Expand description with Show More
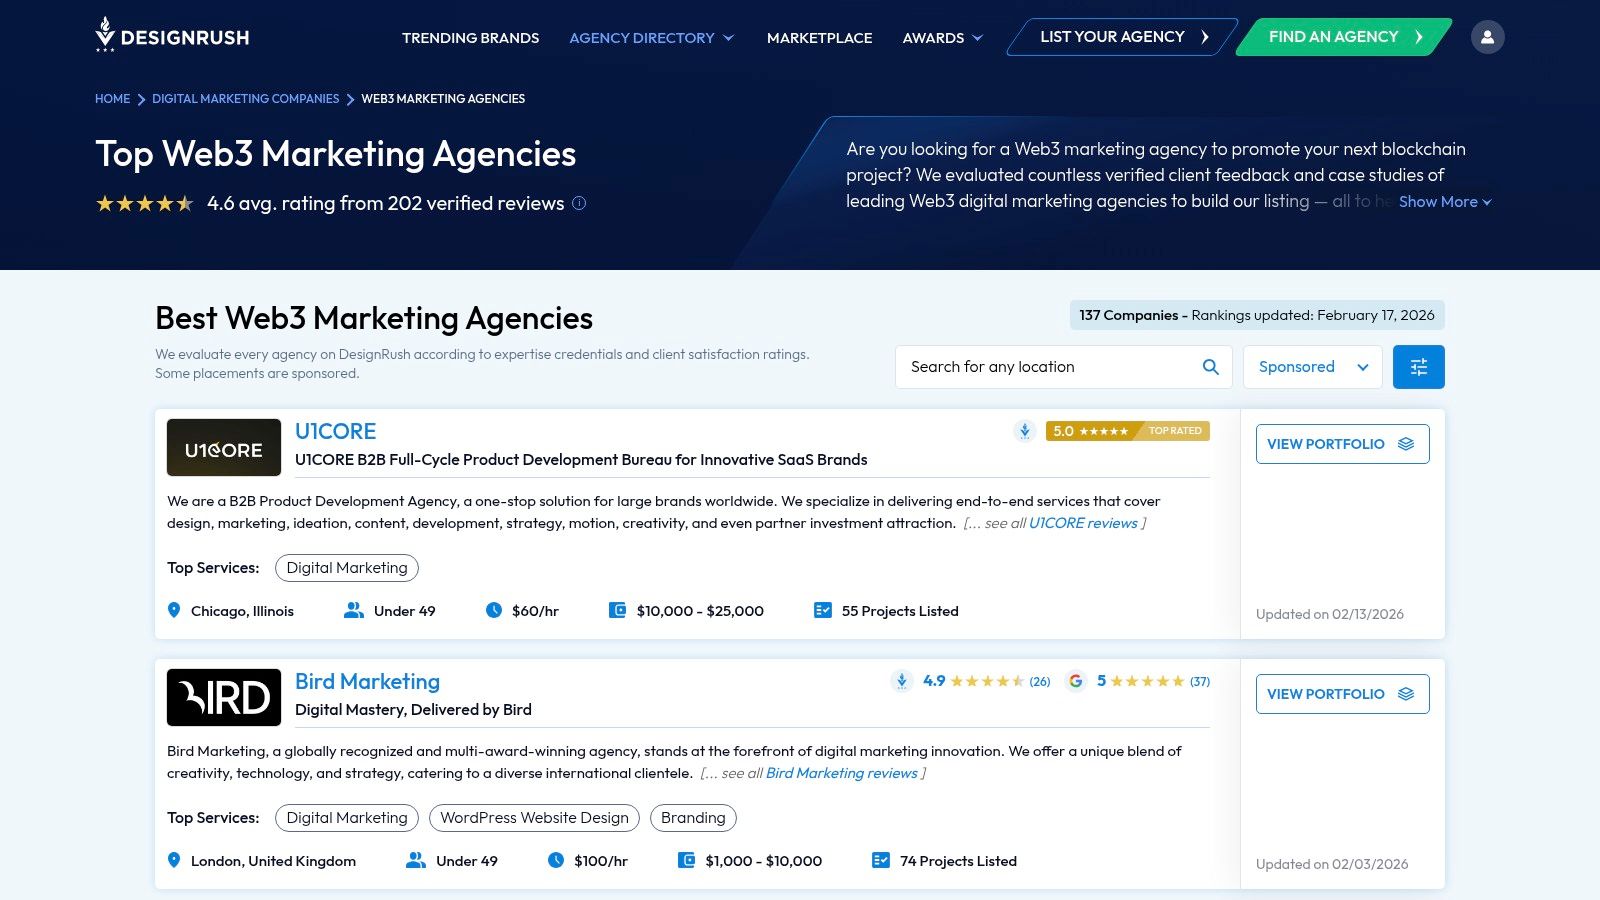1600x900 pixels. [1445, 202]
